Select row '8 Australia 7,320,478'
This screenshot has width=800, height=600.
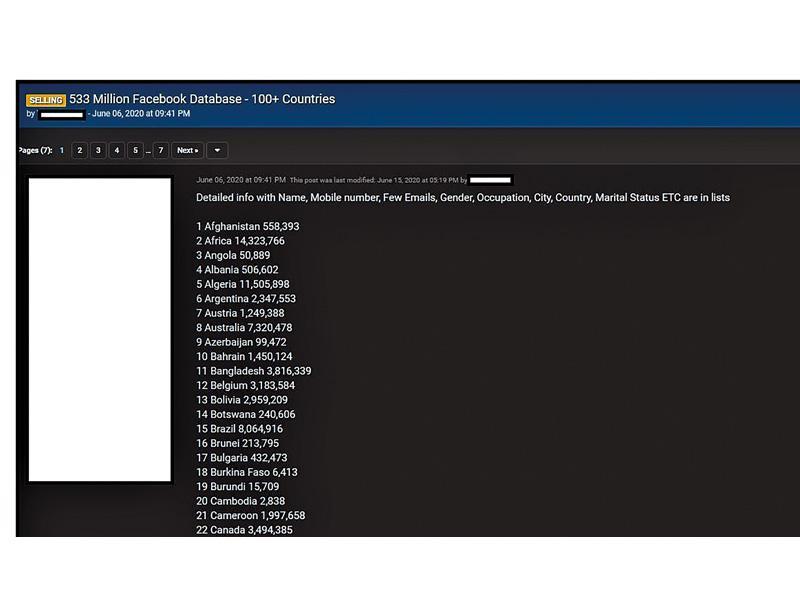pyautogui.click(x=244, y=328)
